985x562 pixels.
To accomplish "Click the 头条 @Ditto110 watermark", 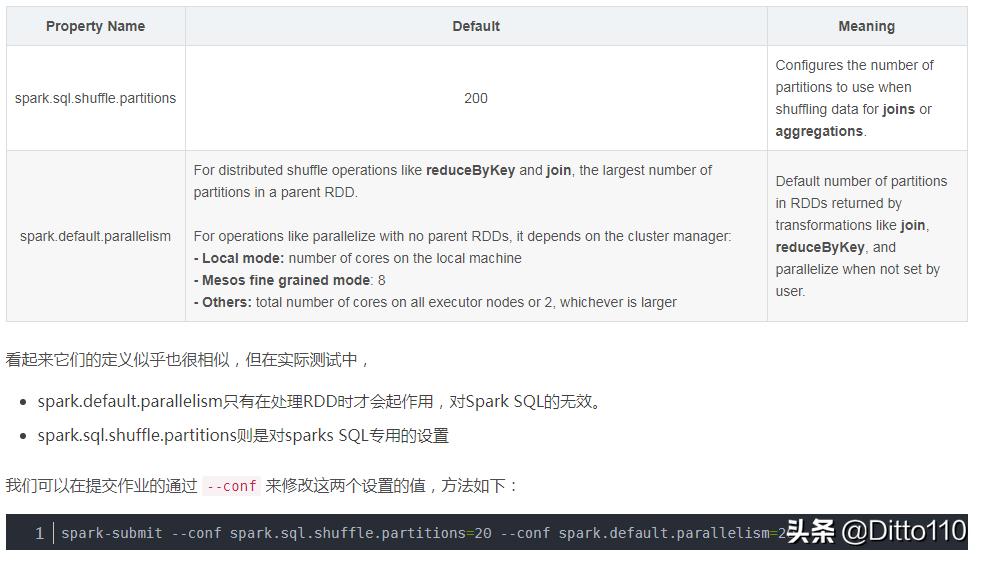I will [x=876, y=531].
